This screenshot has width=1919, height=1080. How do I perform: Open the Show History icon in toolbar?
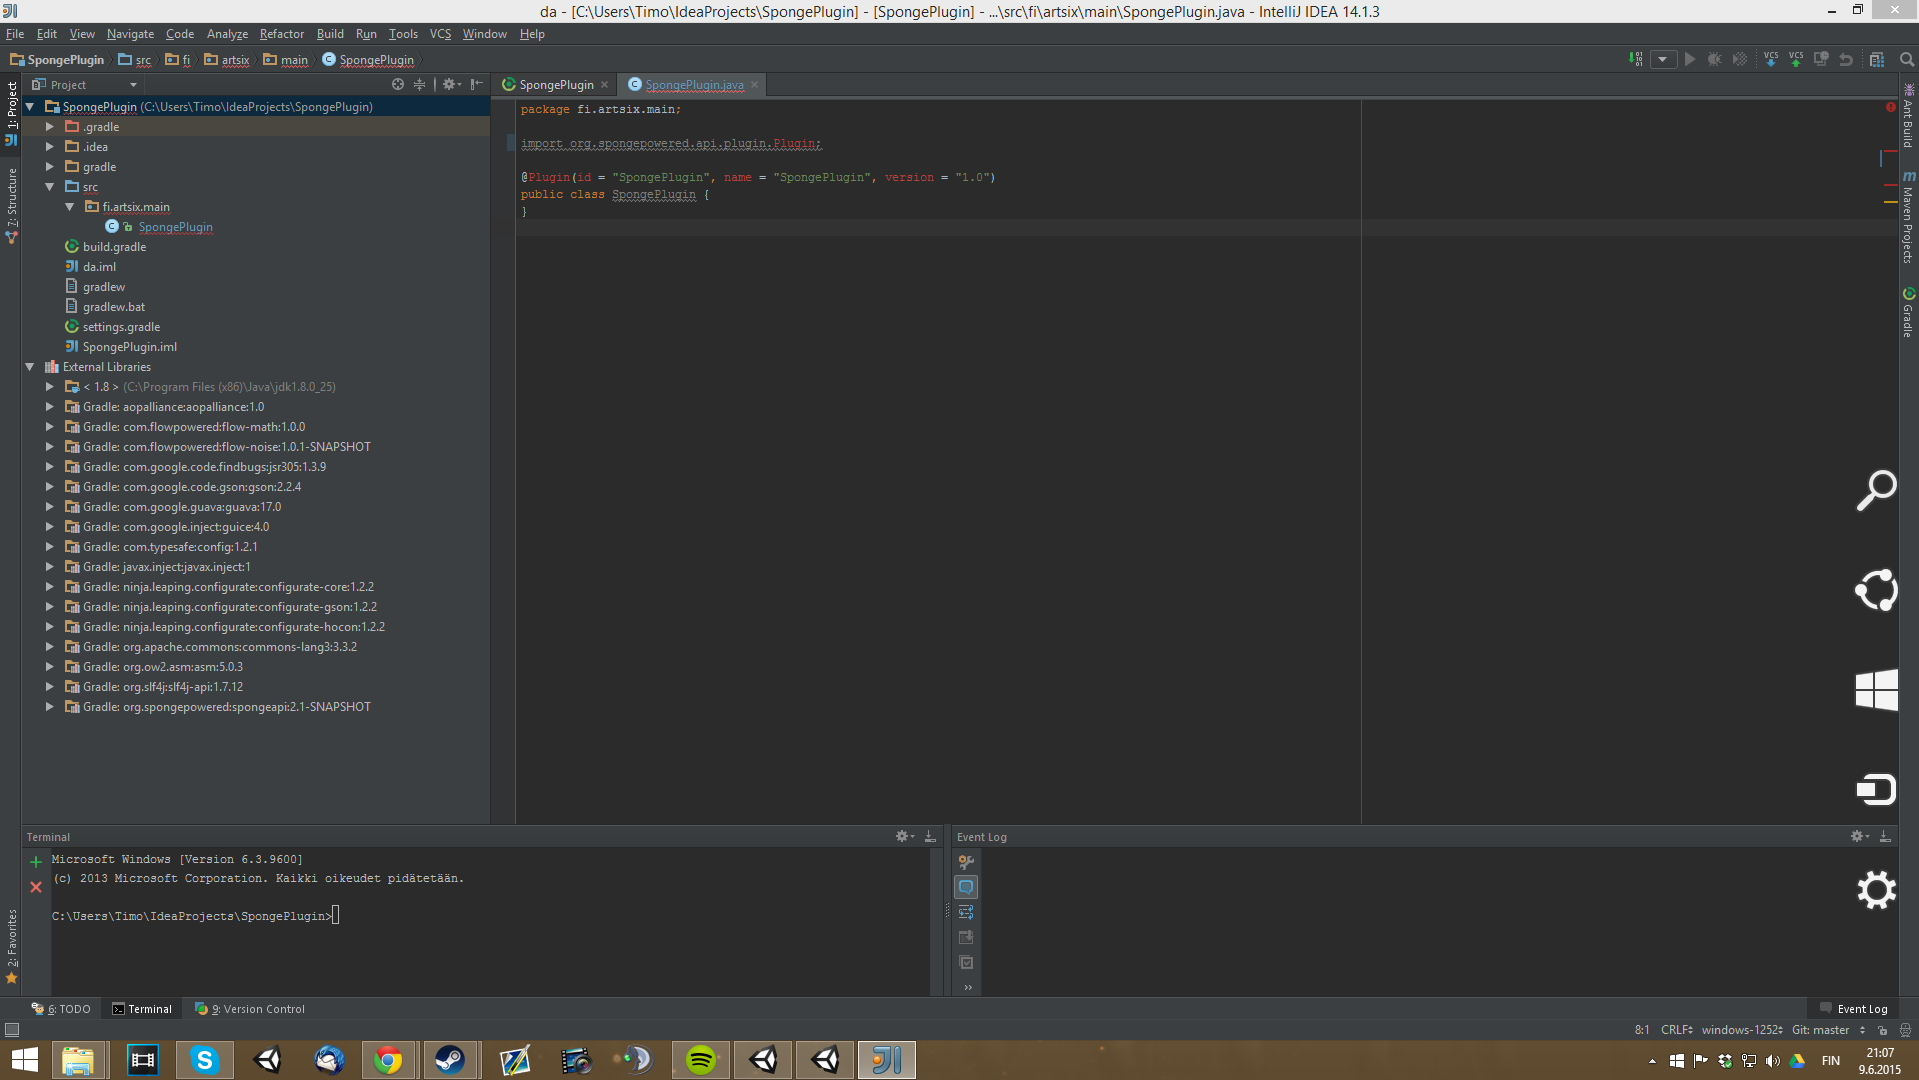click(x=1821, y=59)
